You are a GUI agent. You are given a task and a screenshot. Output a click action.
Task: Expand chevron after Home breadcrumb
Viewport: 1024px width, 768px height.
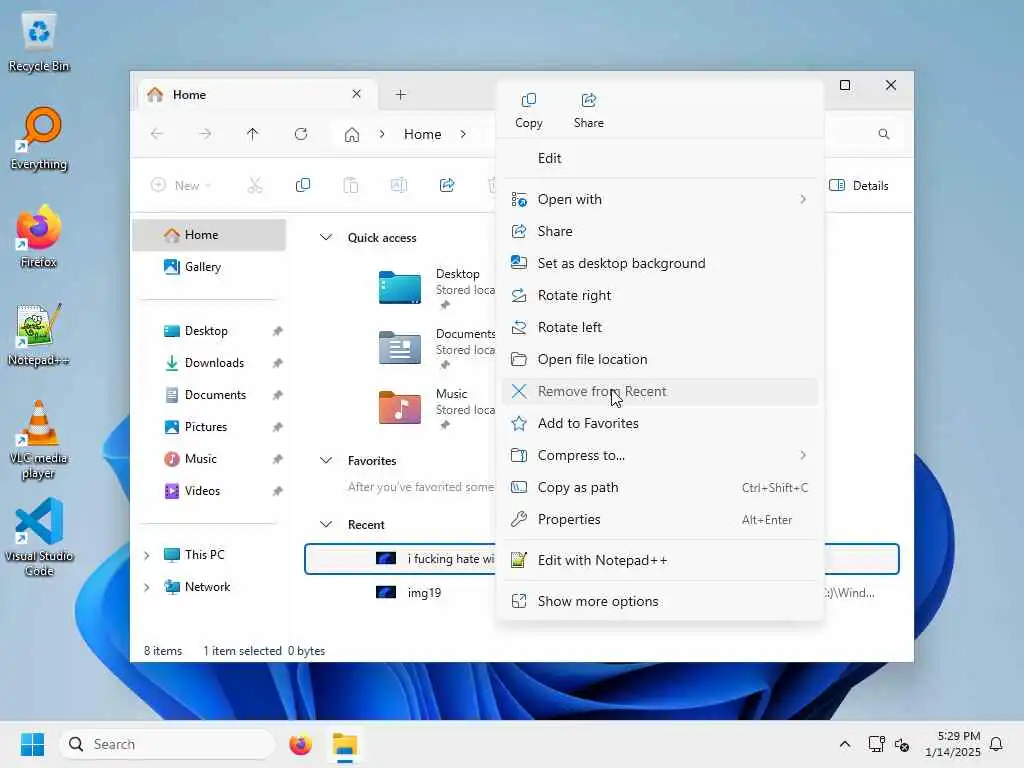click(463, 135)
